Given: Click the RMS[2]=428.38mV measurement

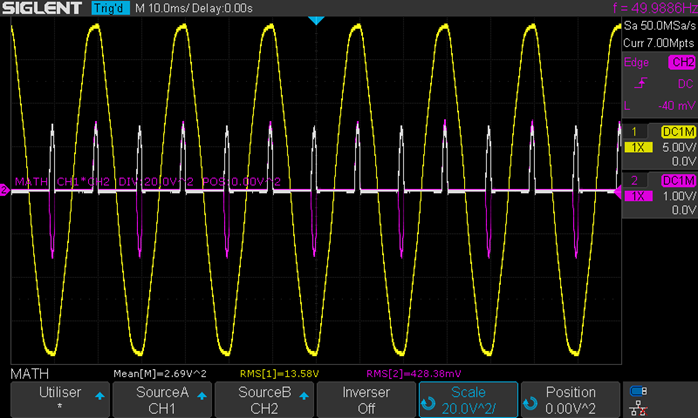Looking at the screenshot, I should click(x=414, y=374).
